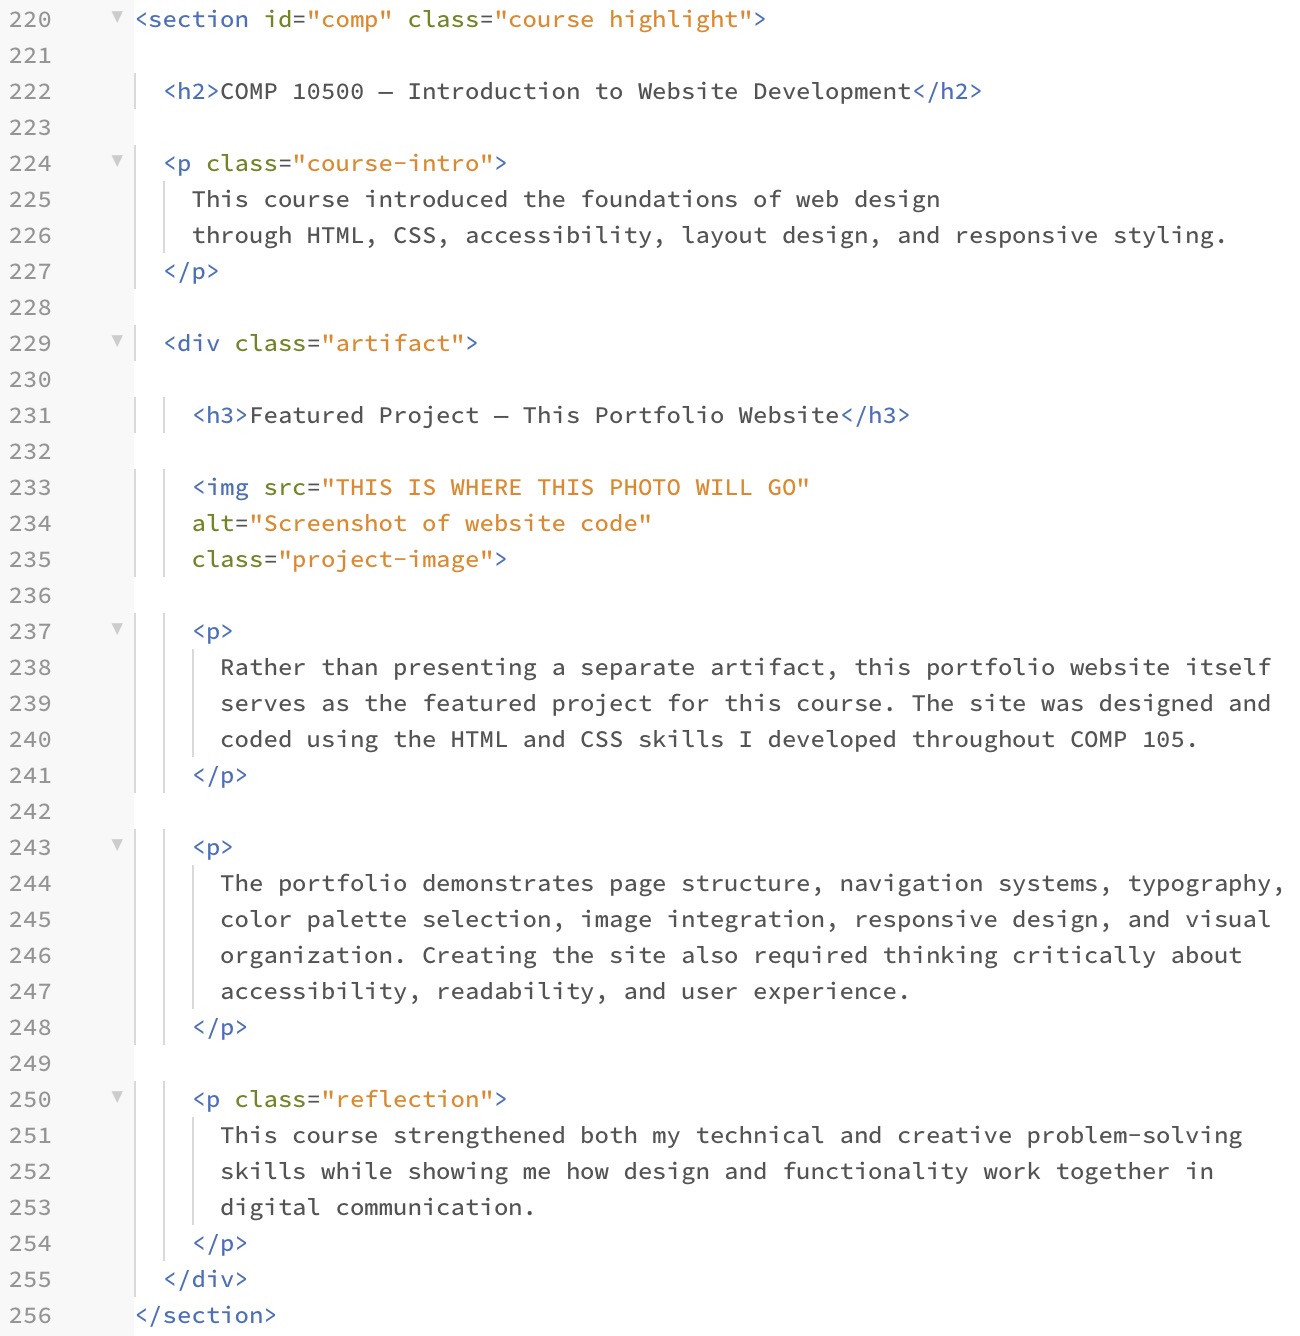Click the "project-image" class value
Image resolution: width=1300 pixels, height=1336 pixels.
coord(386,560)
